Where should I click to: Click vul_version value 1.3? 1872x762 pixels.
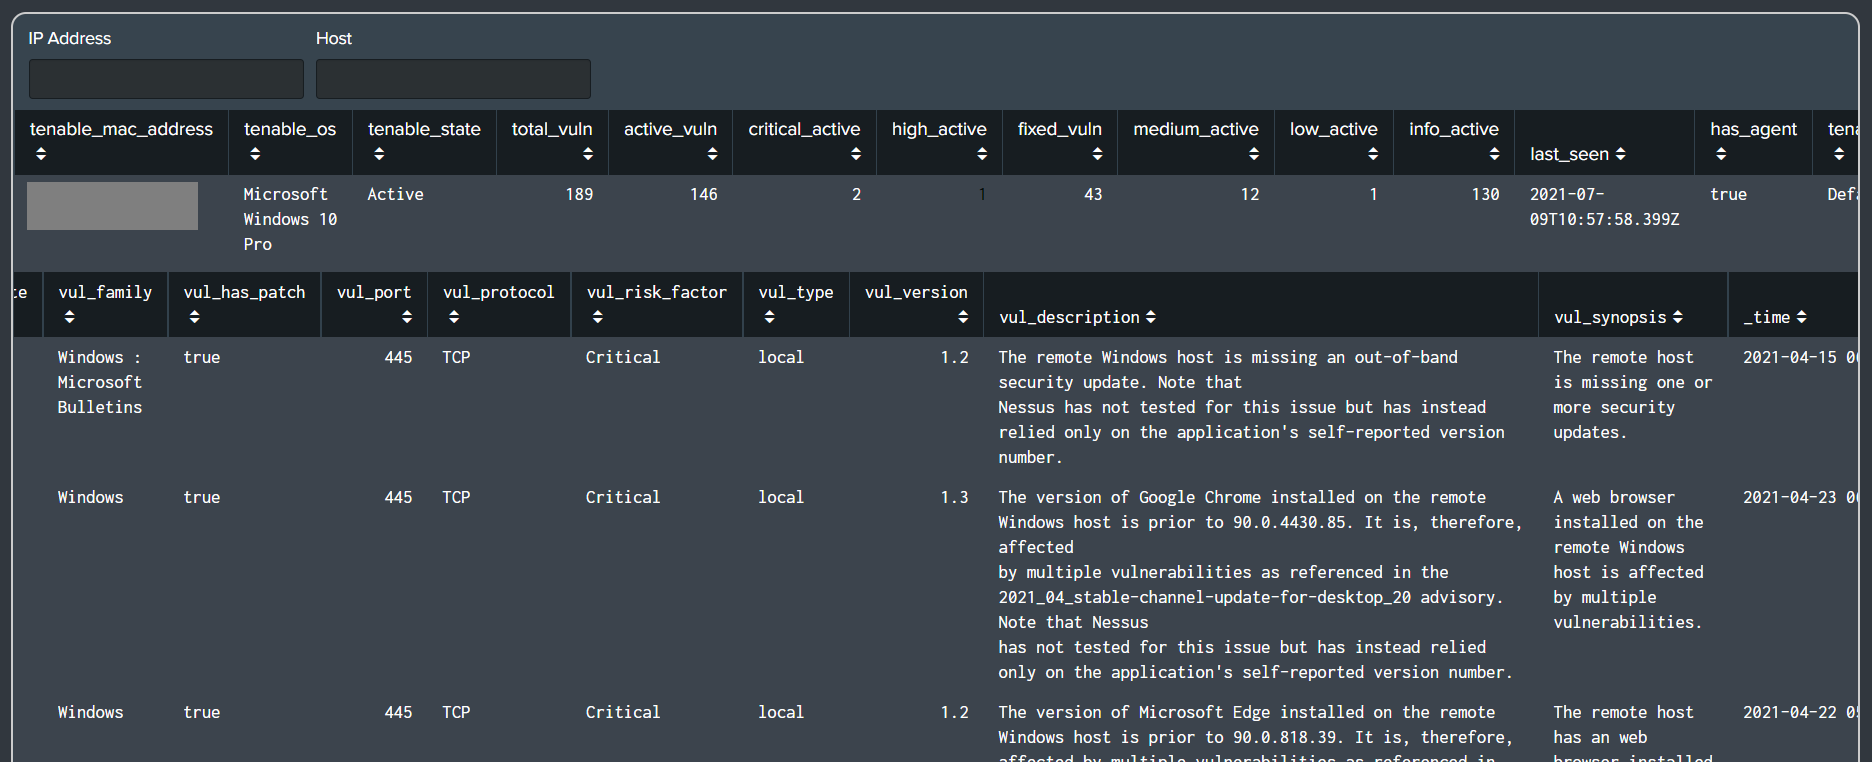[954, 497]
